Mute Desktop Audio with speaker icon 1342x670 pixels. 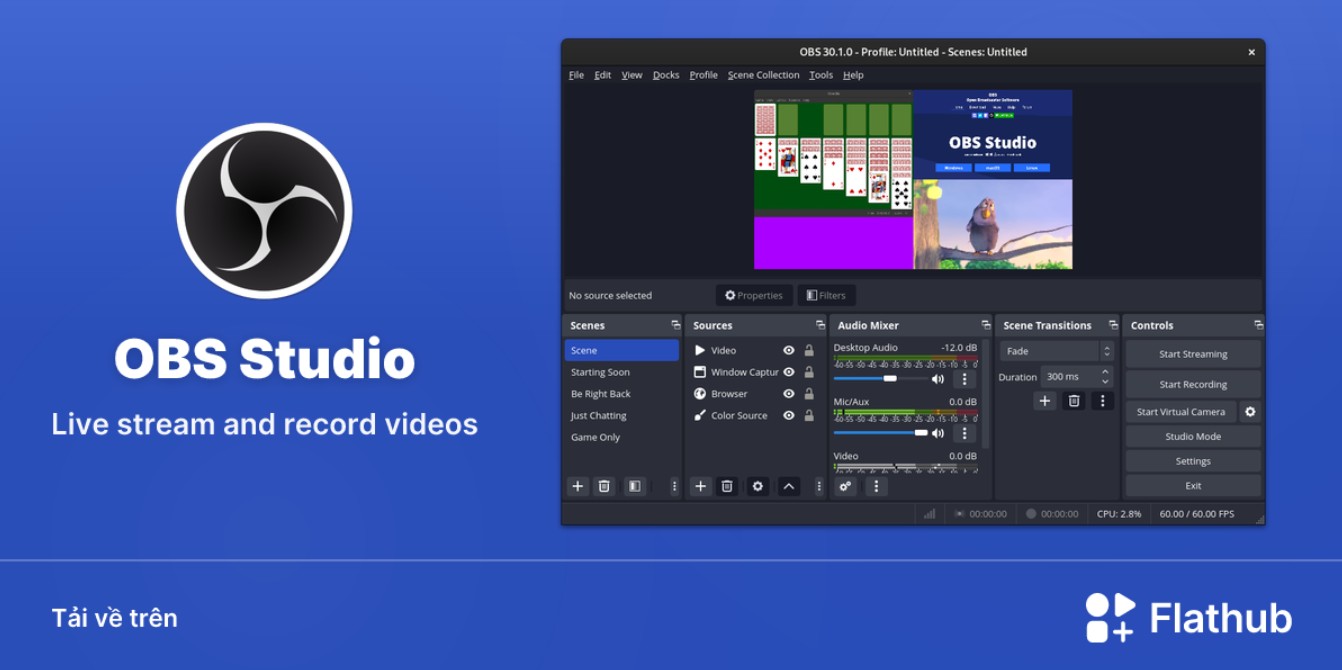tap(938, 379)
